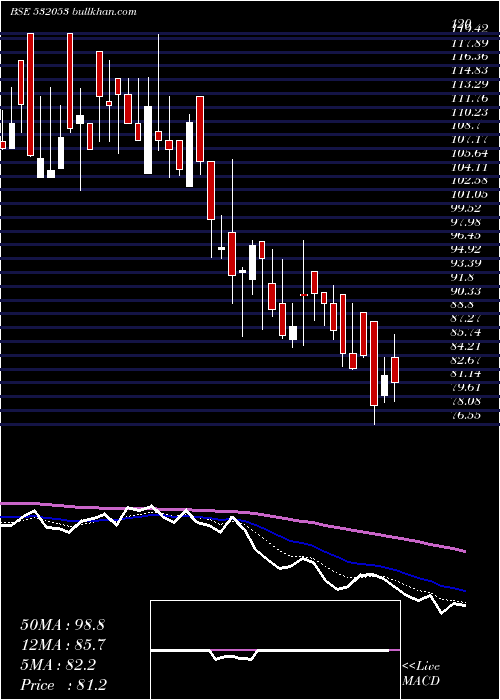Select the 114.83 price axis label
Screen dimensions: 500x700
pyautogui.click(x=469, y=71)
